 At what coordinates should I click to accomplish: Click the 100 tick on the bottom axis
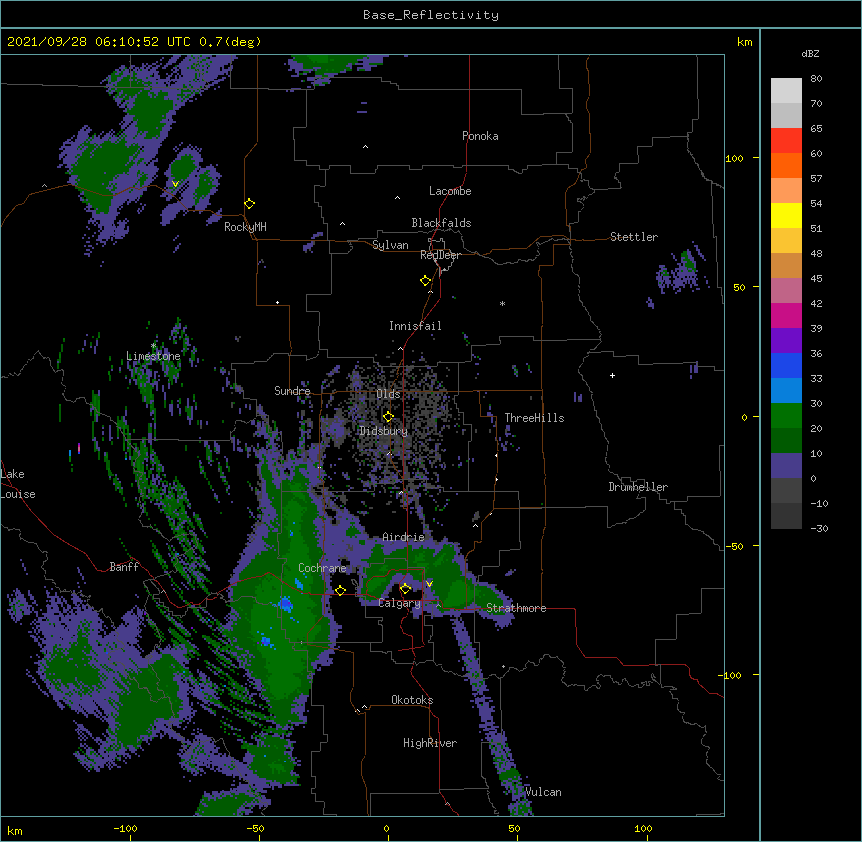(x=643, y=828)
